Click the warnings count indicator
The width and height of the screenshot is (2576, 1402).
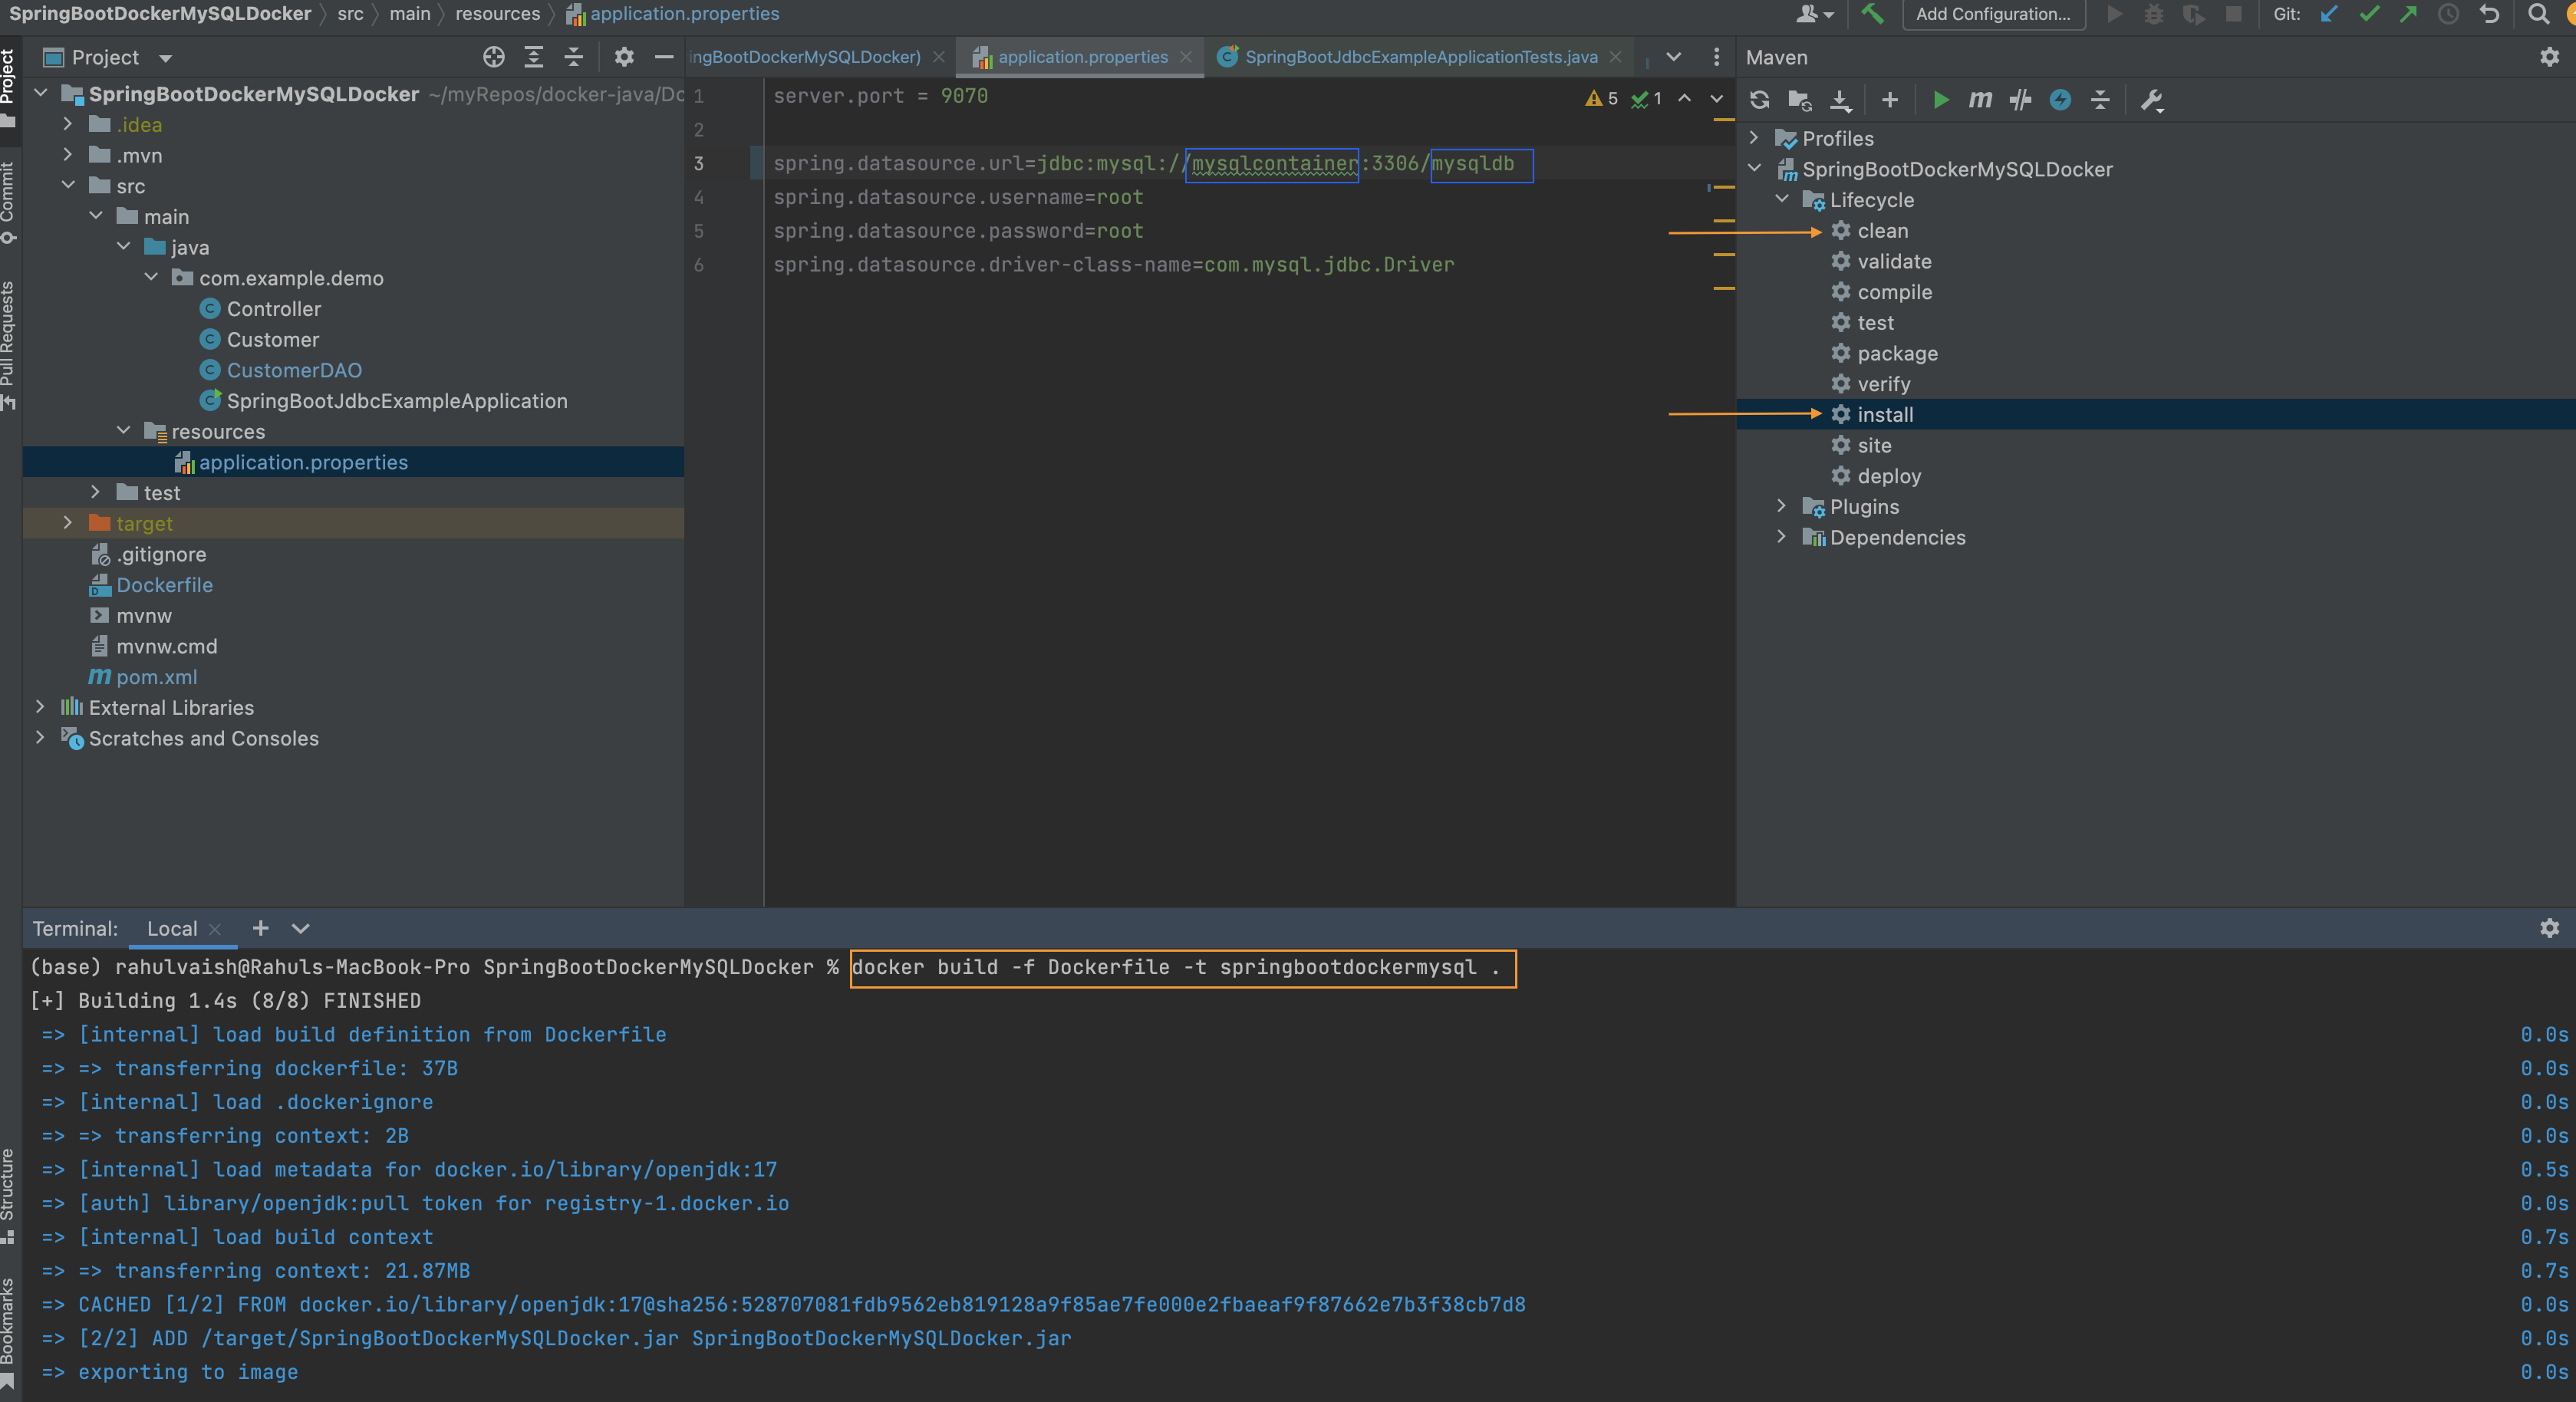pyautogui.click(x=1601, y=98)
